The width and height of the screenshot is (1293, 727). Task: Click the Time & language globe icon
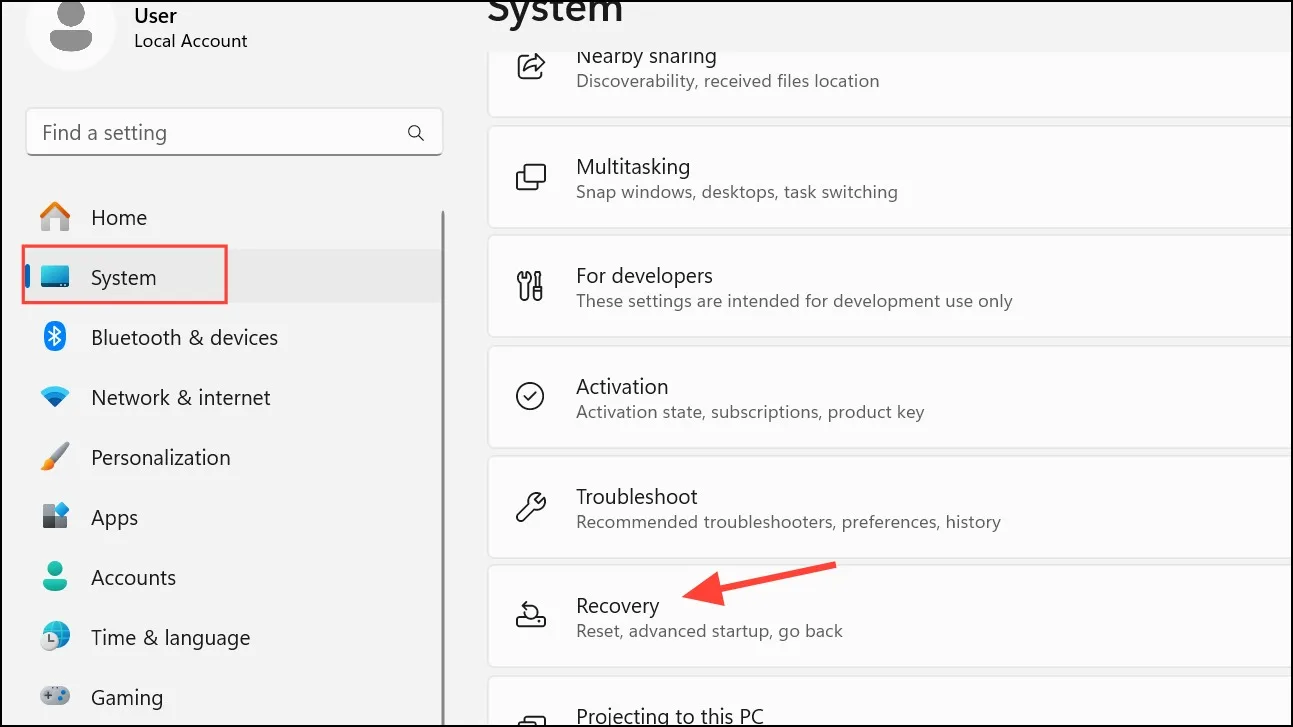tap(55, 637)
